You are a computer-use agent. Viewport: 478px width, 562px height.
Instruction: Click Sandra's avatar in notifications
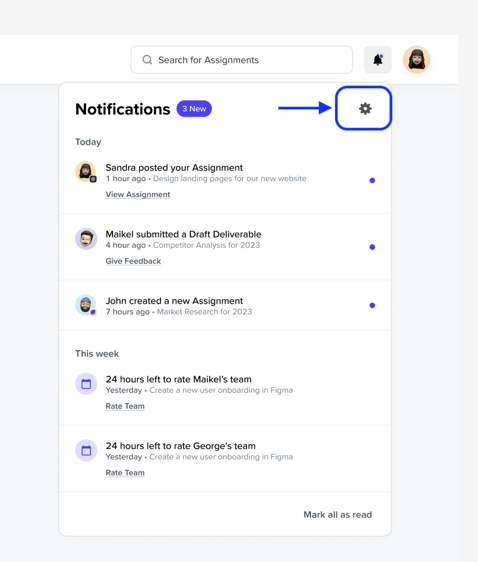pos(86,172)
